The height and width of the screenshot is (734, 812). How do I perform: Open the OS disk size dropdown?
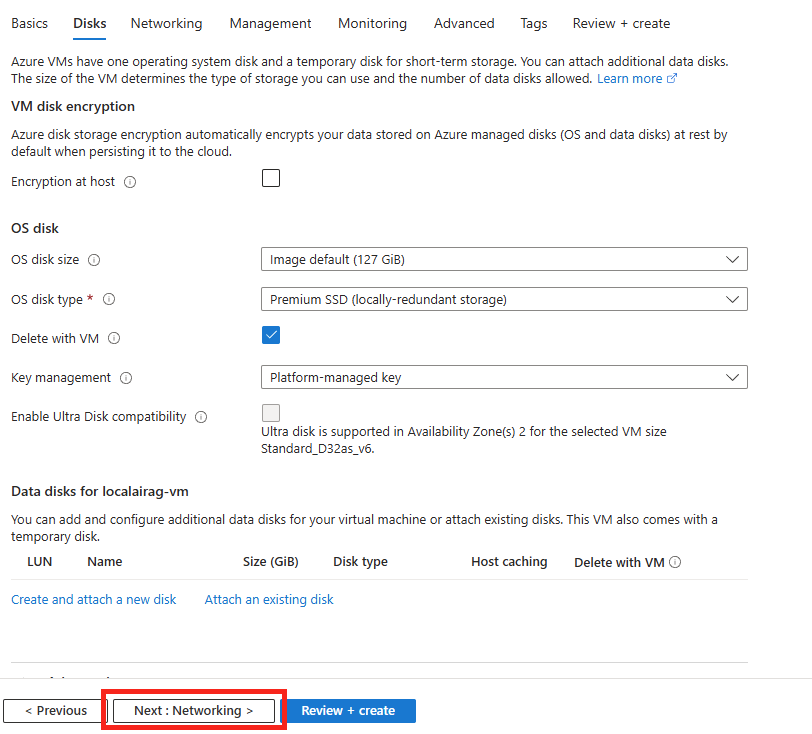tap(504, 260)
